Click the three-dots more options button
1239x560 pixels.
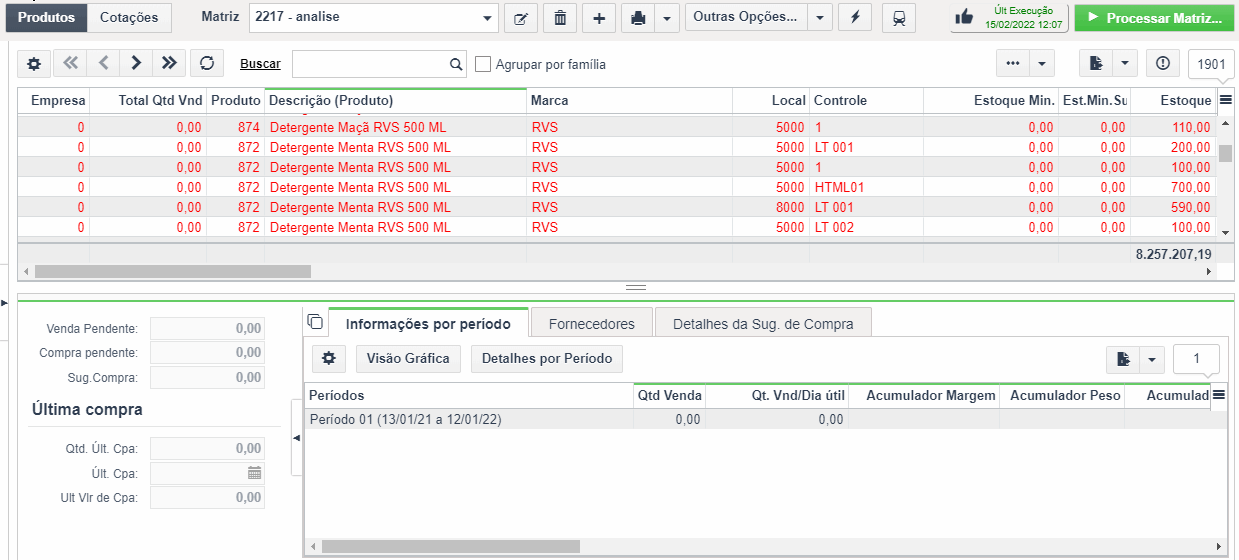[x=1013, y=64]
